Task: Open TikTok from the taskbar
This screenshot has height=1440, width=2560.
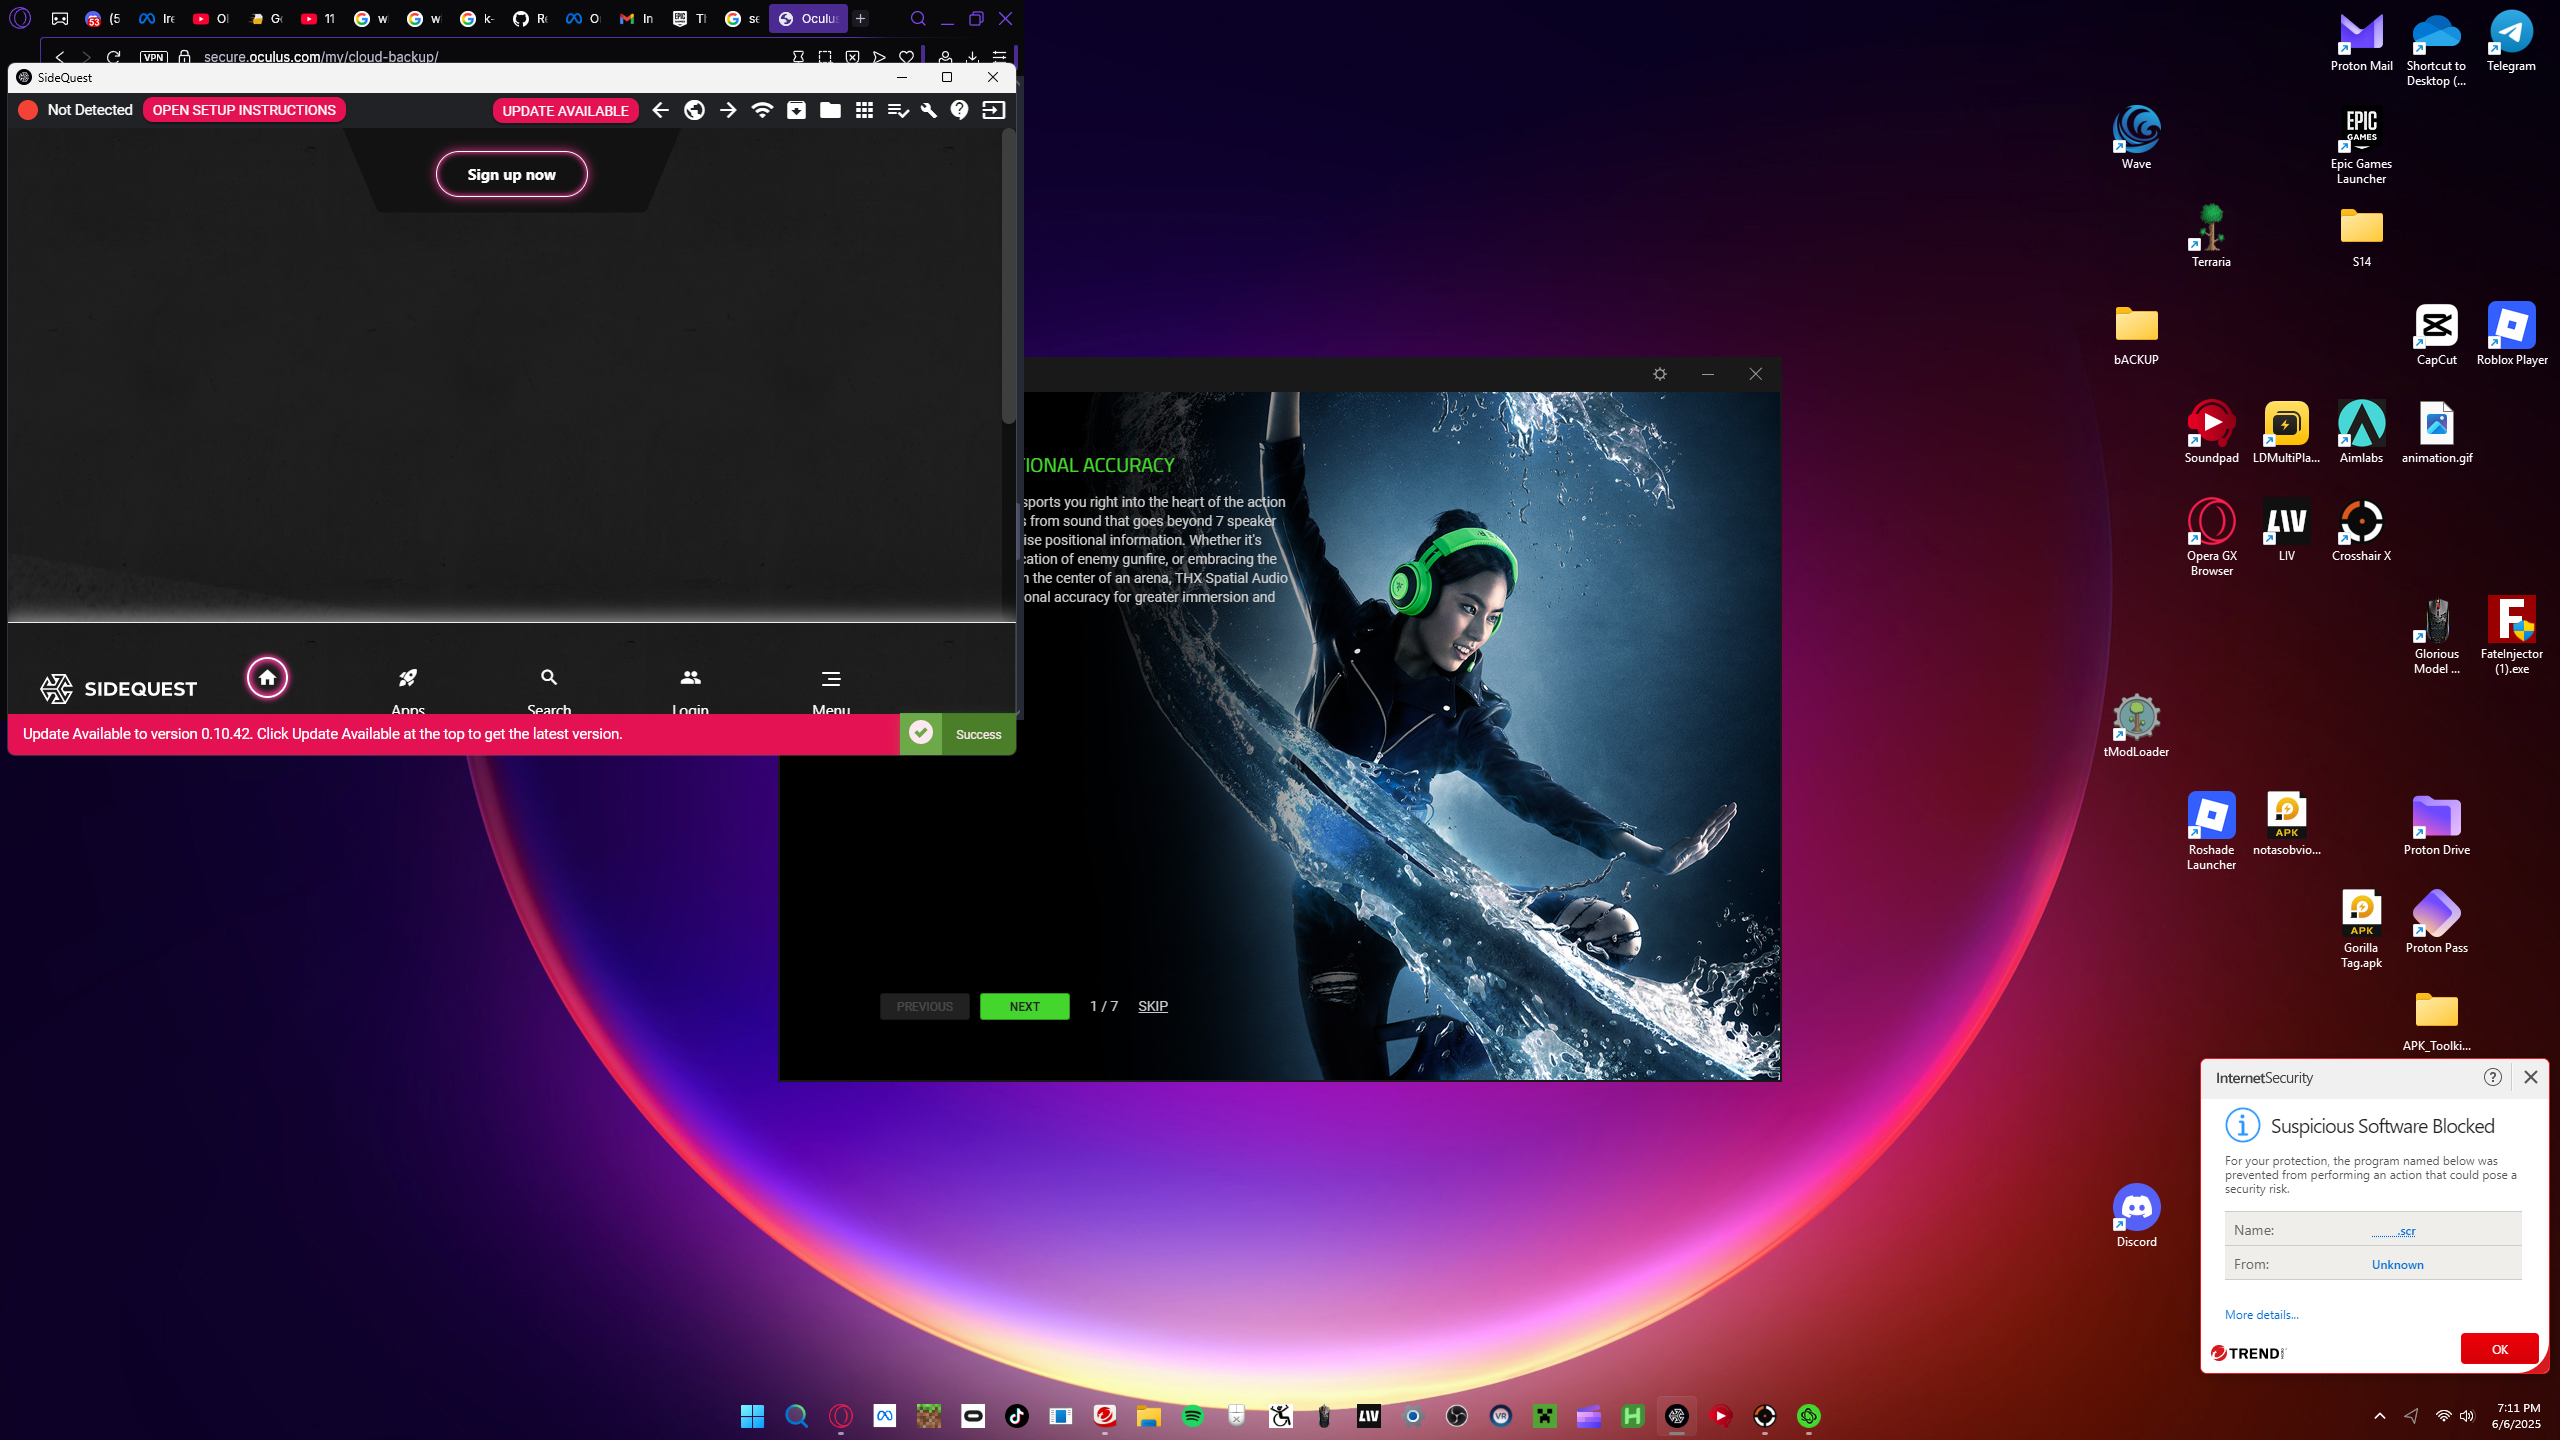Action: [x=1016, y=1416]
